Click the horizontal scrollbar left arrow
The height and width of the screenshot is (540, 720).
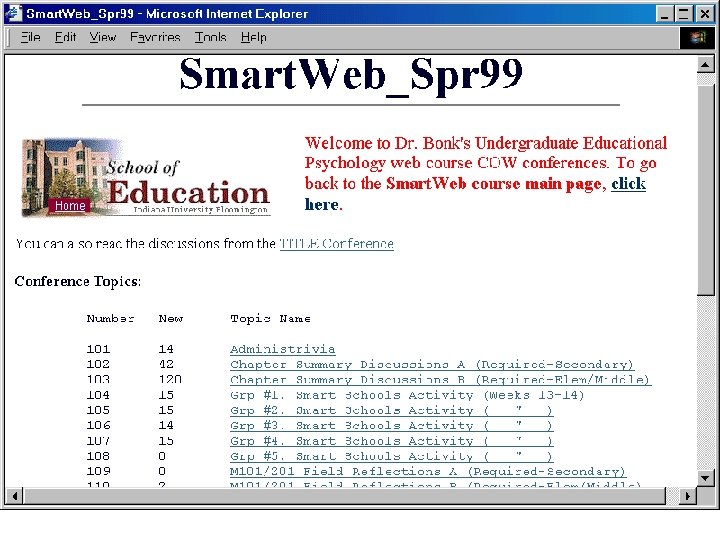(x=15, y=496)
